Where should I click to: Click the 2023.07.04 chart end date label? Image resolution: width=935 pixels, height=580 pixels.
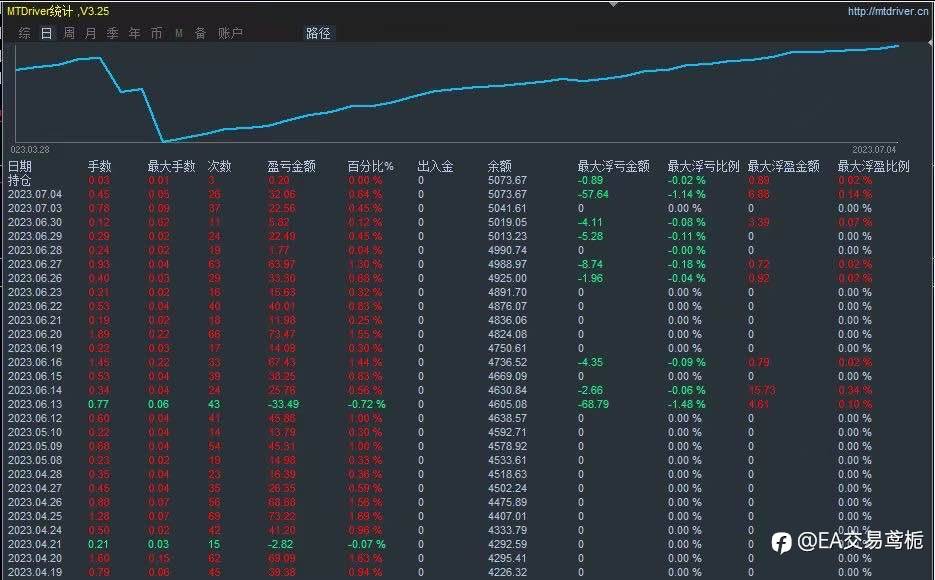pos(874,150)
